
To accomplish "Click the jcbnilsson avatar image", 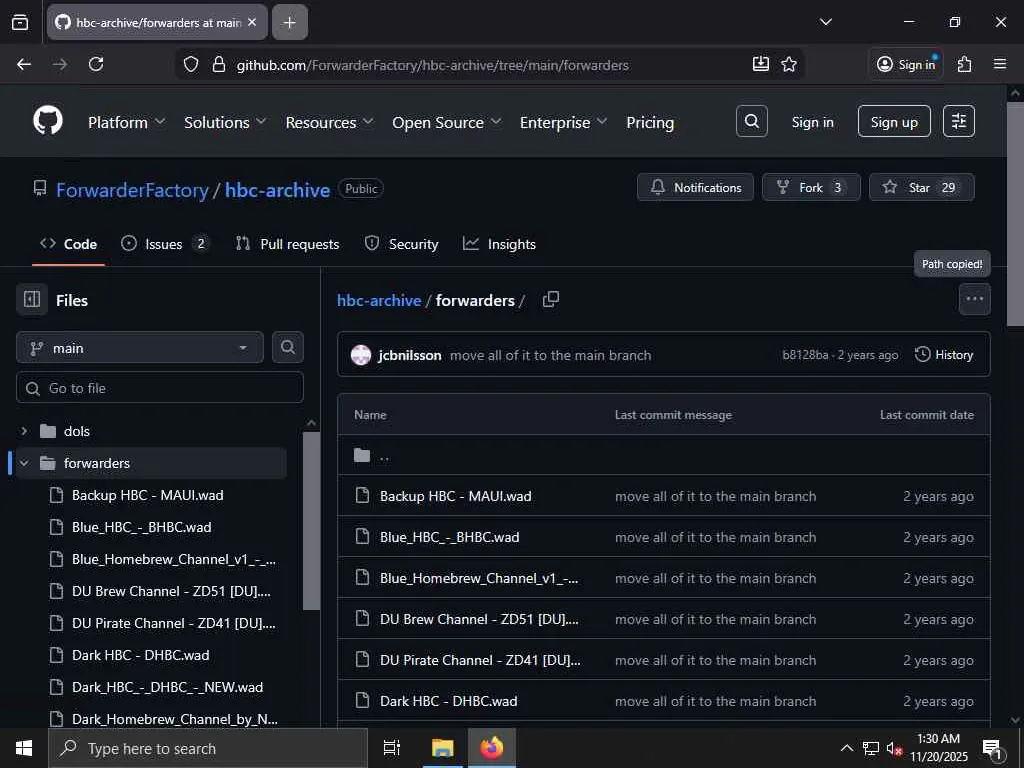I will (361, 355).
